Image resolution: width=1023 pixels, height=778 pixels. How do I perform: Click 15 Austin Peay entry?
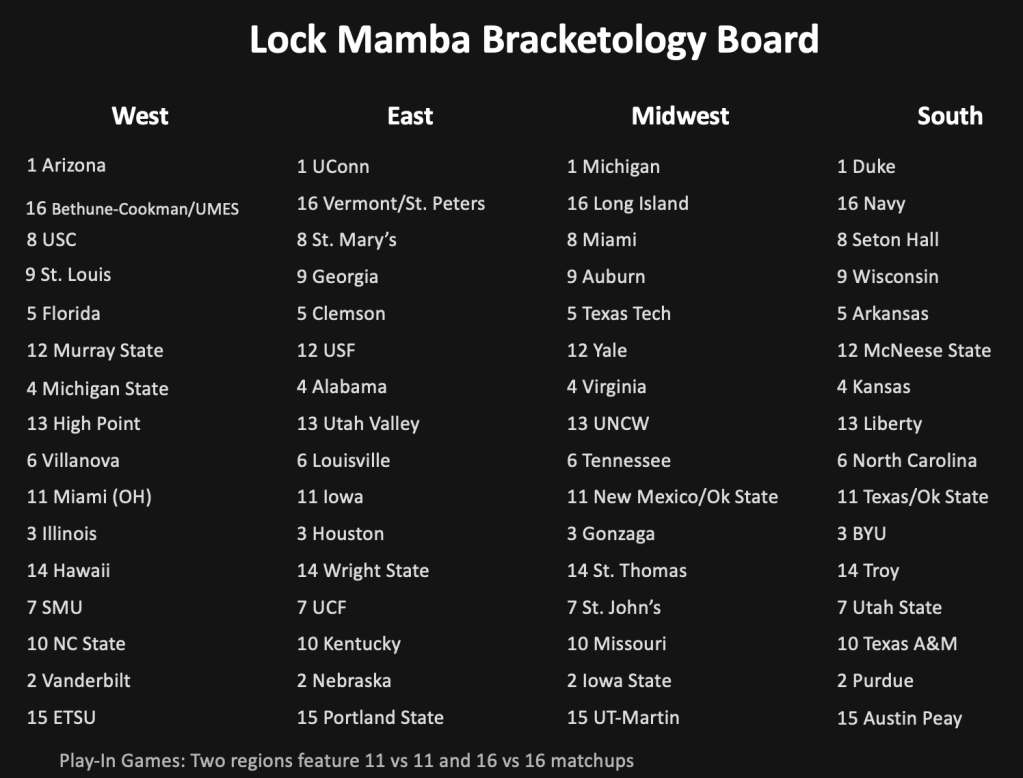click(x=899, y=718)
